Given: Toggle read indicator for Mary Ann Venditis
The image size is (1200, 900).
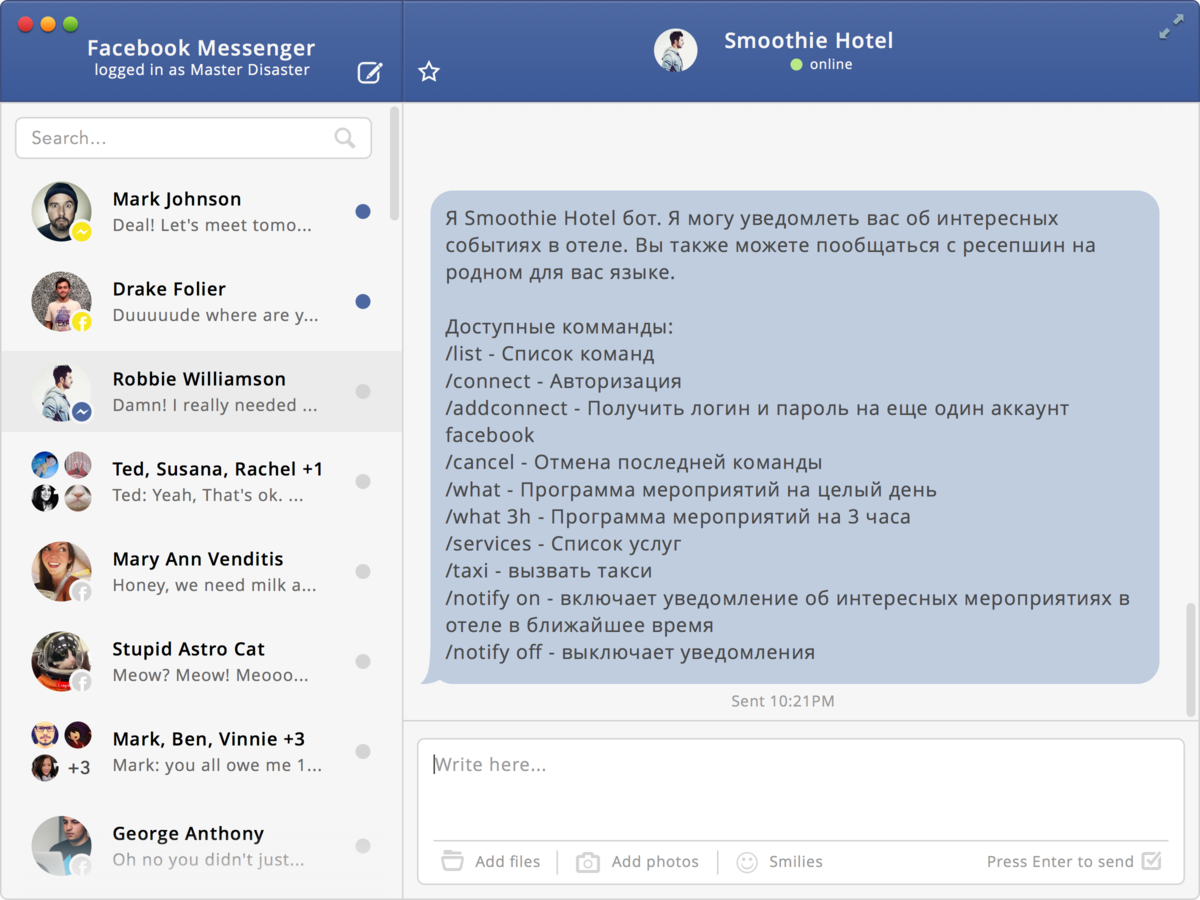Looking at the screenshot, I should 363,571.
